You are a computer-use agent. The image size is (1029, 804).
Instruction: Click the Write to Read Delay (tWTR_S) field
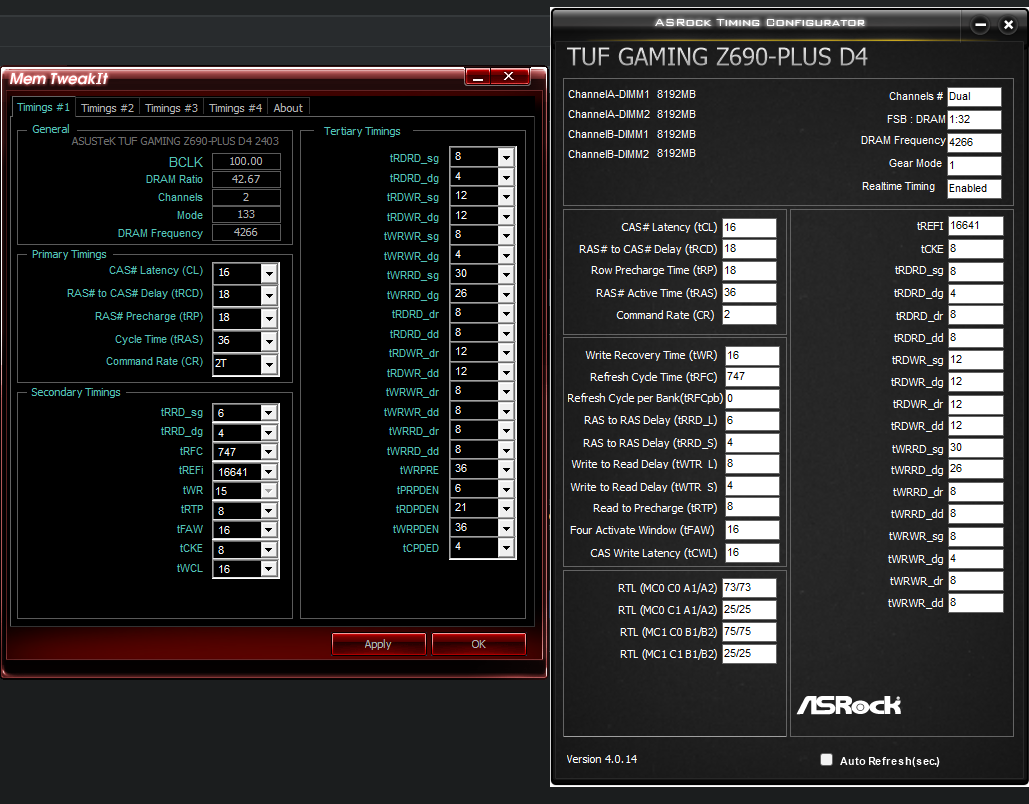point(752,486)
